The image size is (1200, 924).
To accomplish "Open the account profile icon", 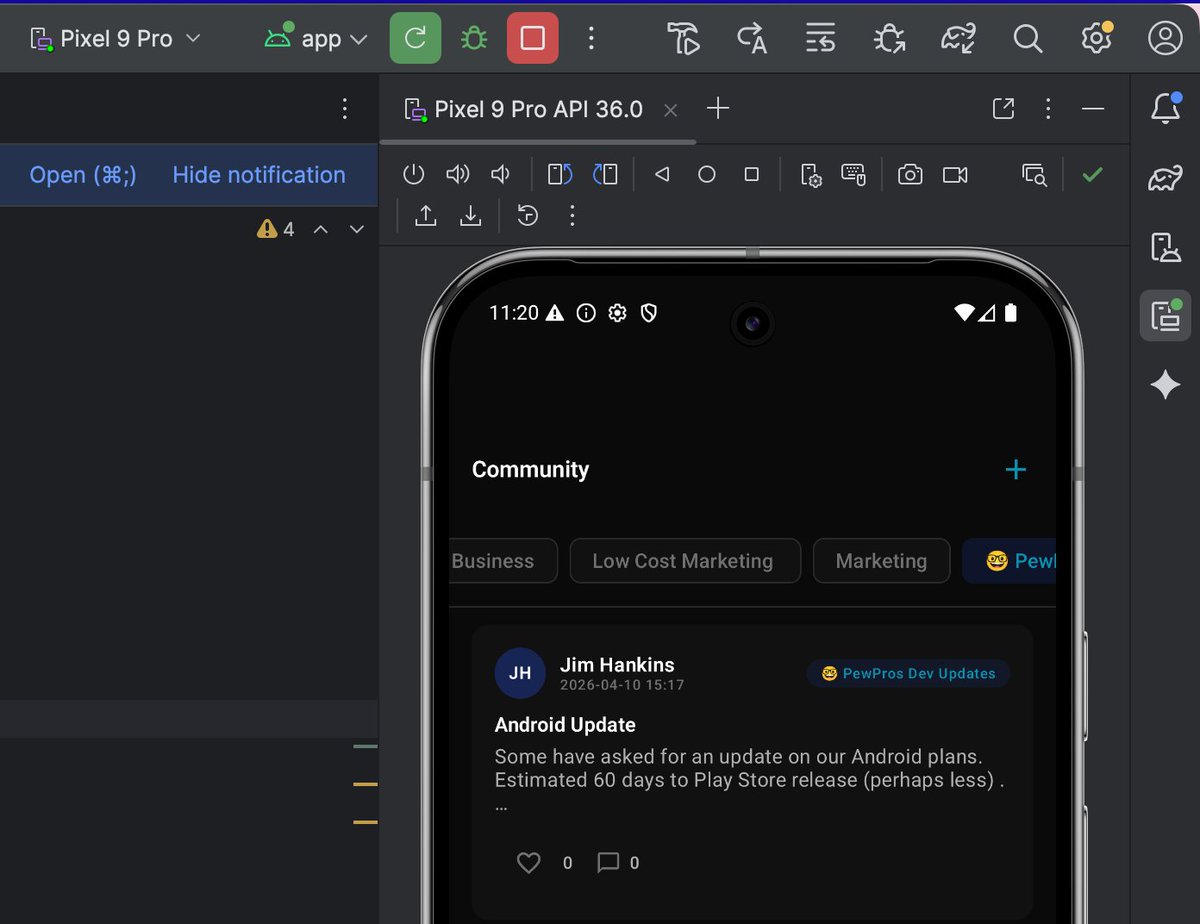I will click(x=1165, y=38).
